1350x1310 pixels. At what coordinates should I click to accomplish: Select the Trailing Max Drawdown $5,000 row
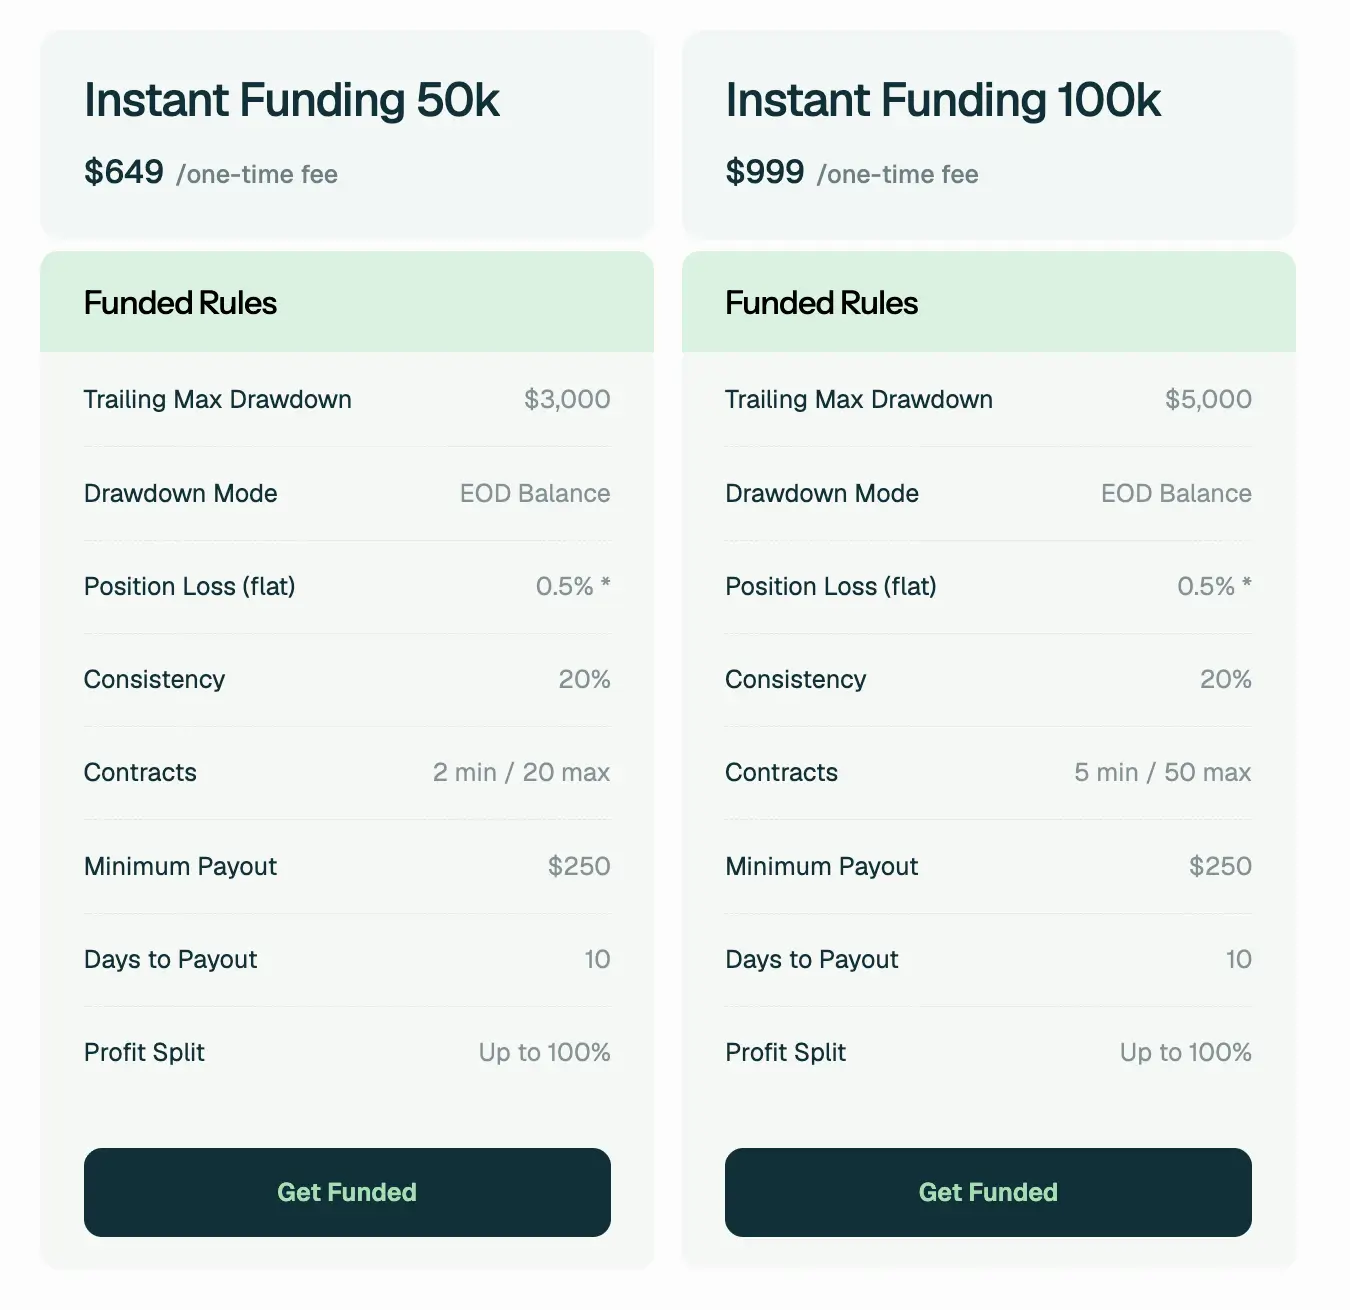(x=988, y=399)
